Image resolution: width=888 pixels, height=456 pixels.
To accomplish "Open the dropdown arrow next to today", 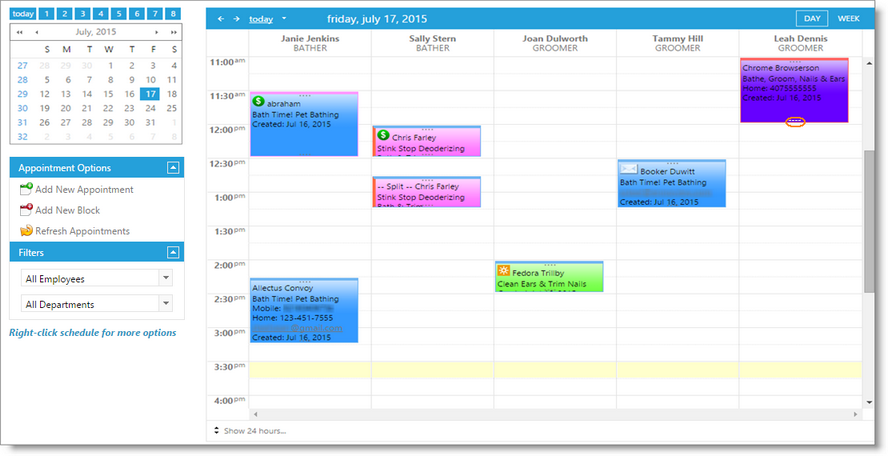I will pos(284,19).
